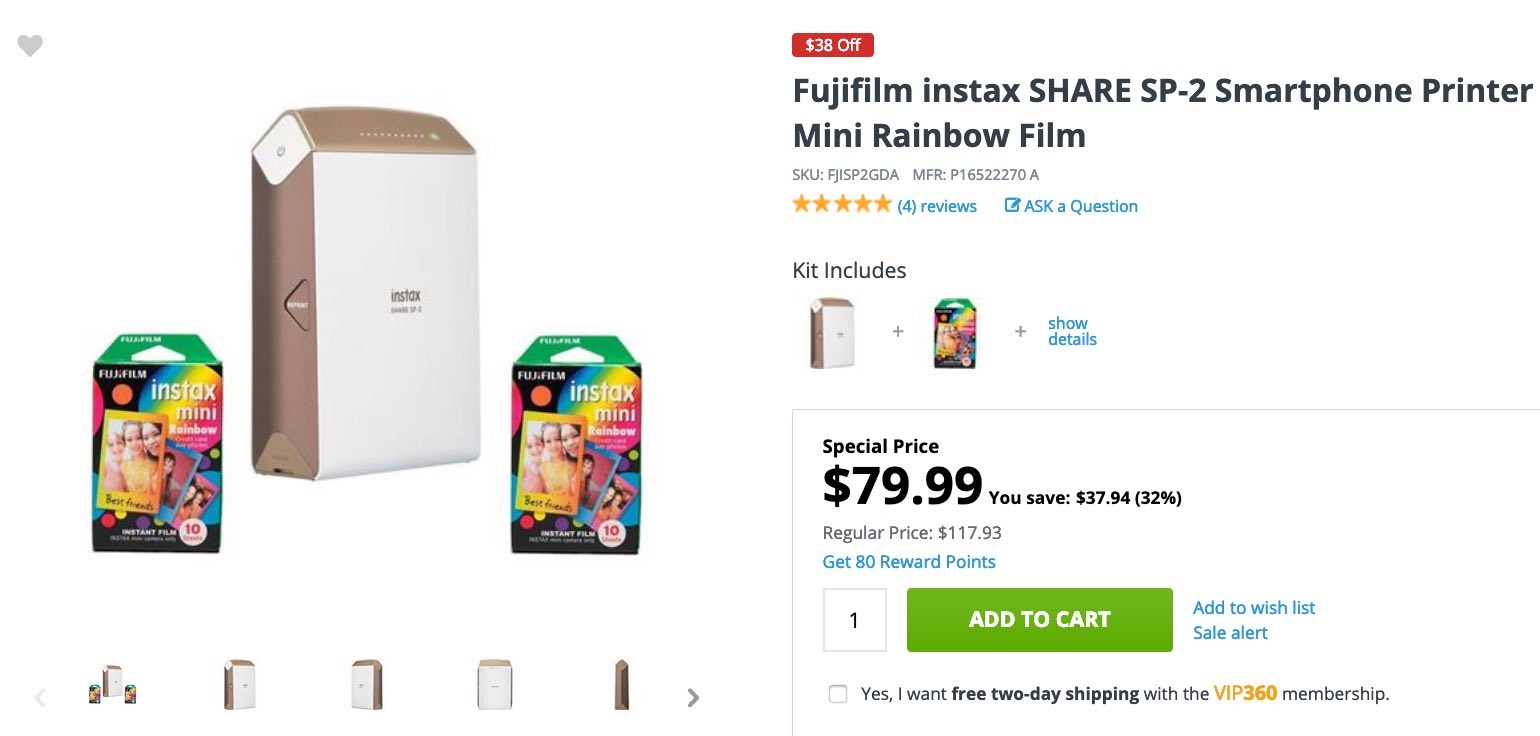Click the heart wishlist icon
The height and width of the screenshot is (736, 1540).
[x=30, y=46]
